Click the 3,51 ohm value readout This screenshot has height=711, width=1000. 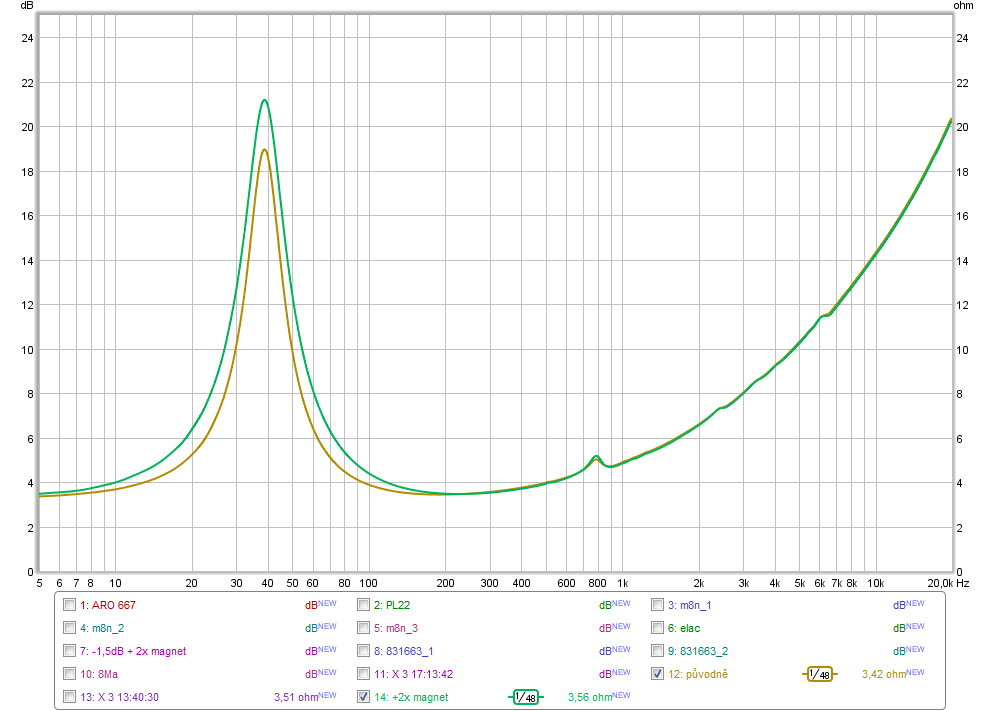[296, 697]
